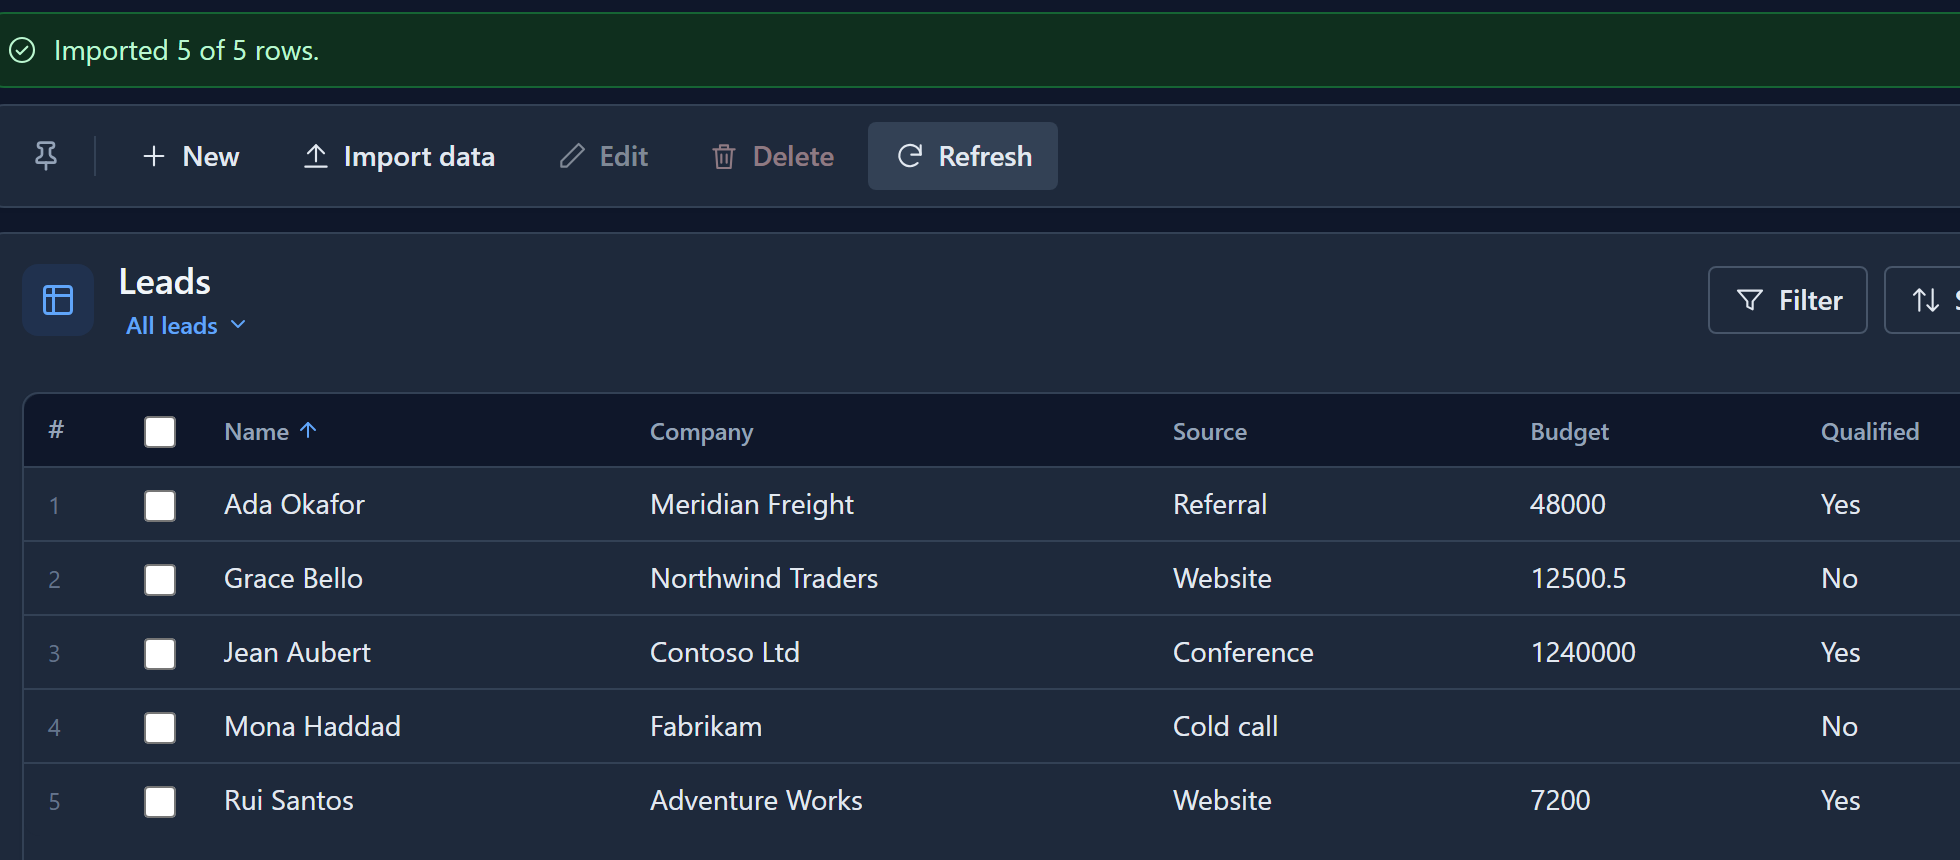
Task: Check the Ada Okafor row checkbox
Action: (160, 506)
